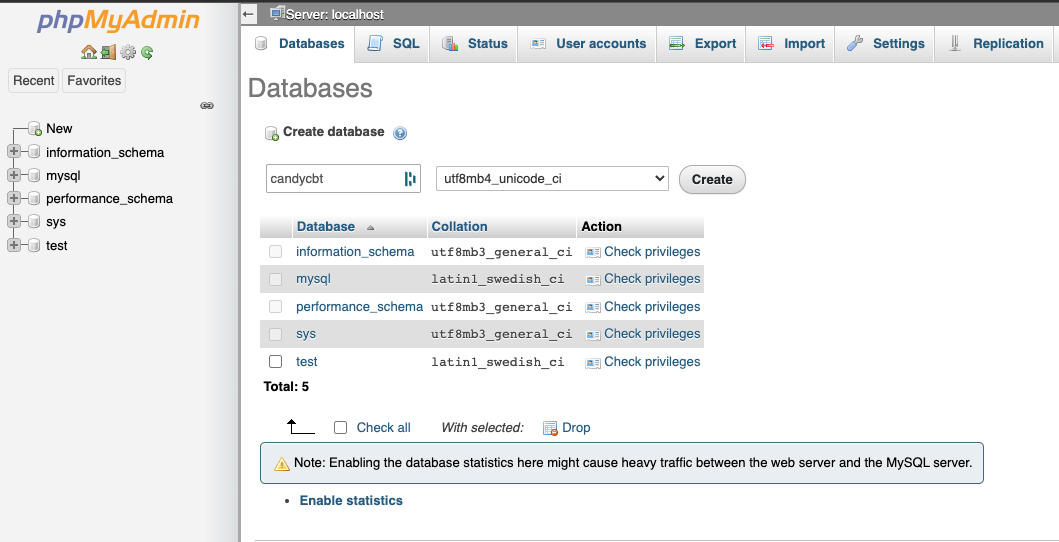This screenshot has width=1059, height=542.
Task: Select New in the navigation tree
Action: 59,129
